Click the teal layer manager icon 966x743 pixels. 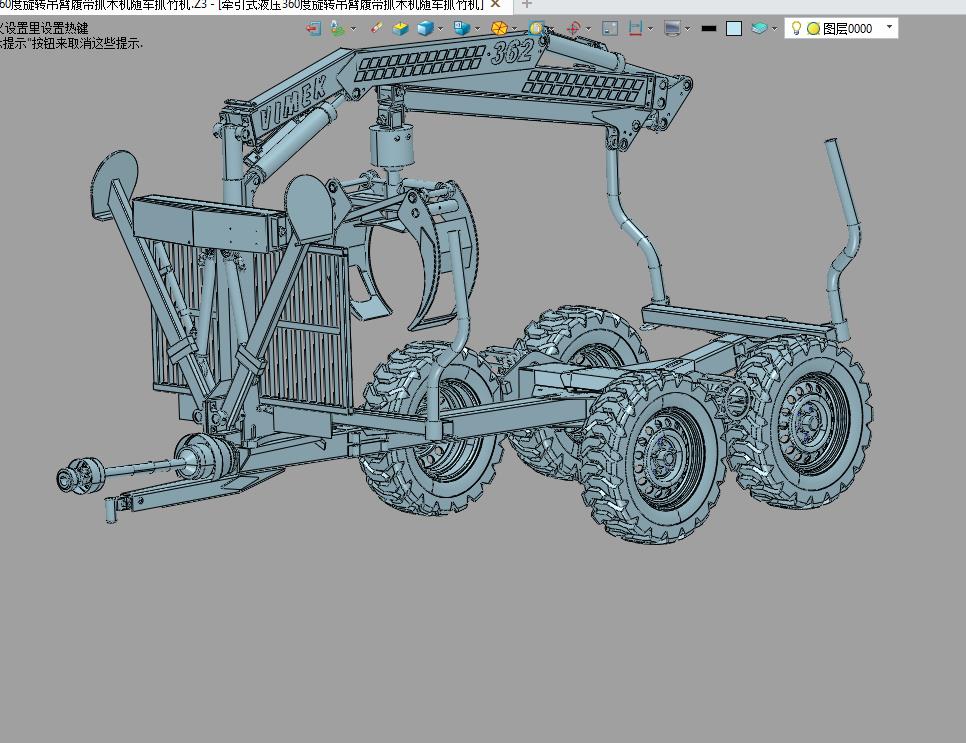[x=759, y=28]
